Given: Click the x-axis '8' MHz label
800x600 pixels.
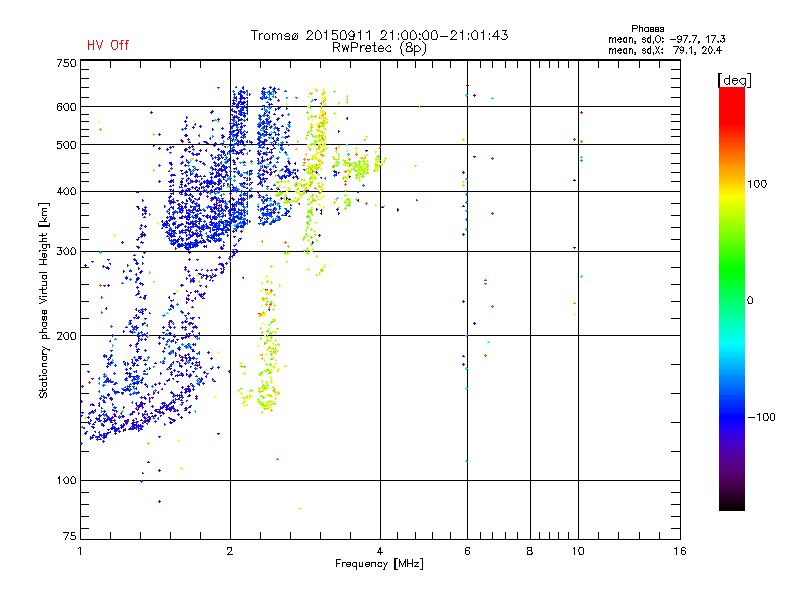Looking at the screenshot, I should click(530, 552).
